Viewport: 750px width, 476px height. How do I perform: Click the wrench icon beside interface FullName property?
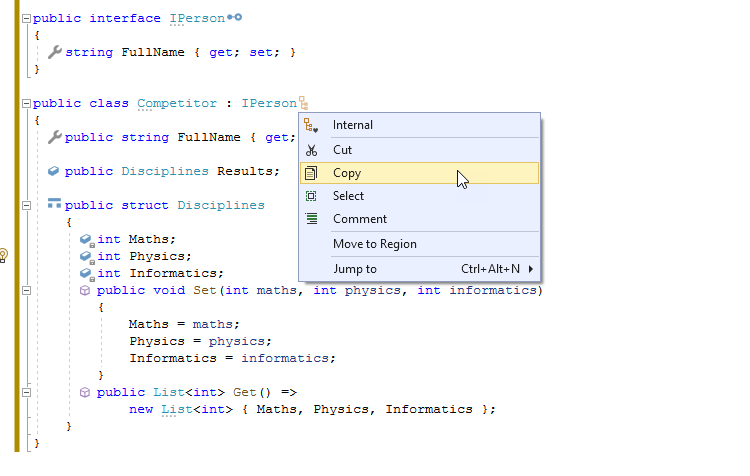55,52
